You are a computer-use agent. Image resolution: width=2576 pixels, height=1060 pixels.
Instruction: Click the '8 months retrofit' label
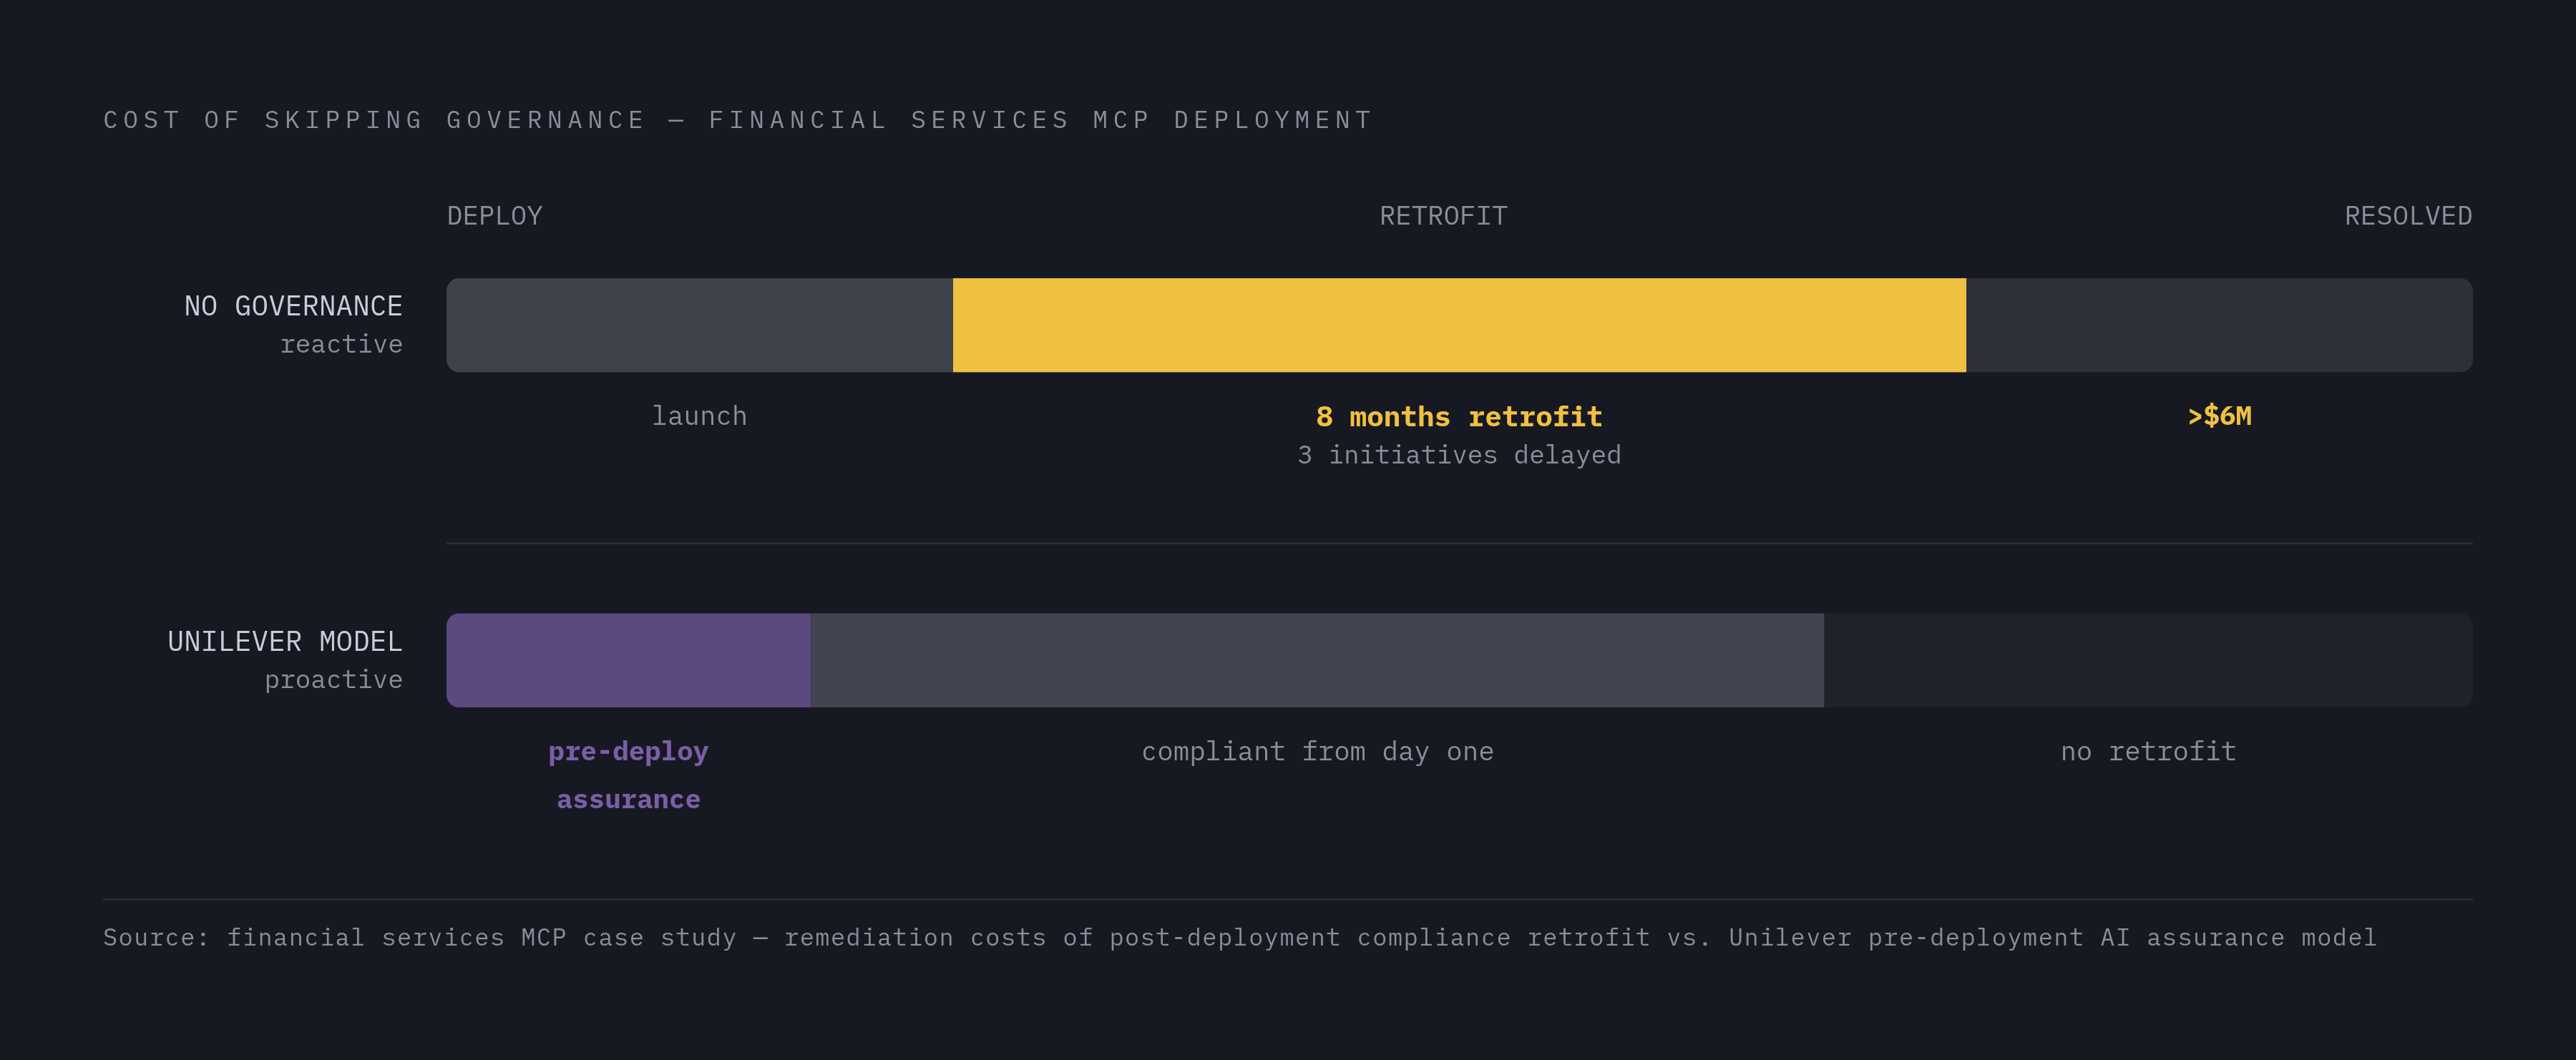[1459, 416]
